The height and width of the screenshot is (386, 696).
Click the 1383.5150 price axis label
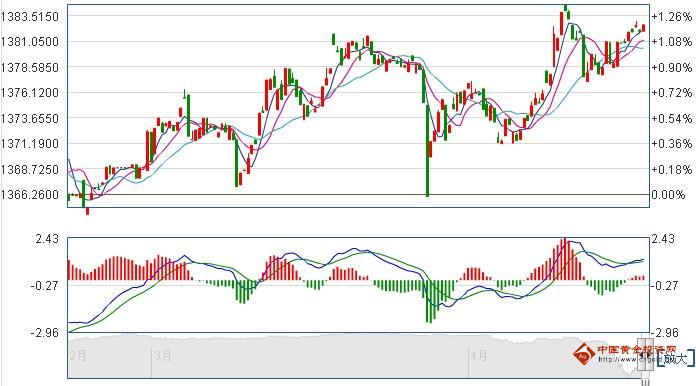click(x=30, y=17)
